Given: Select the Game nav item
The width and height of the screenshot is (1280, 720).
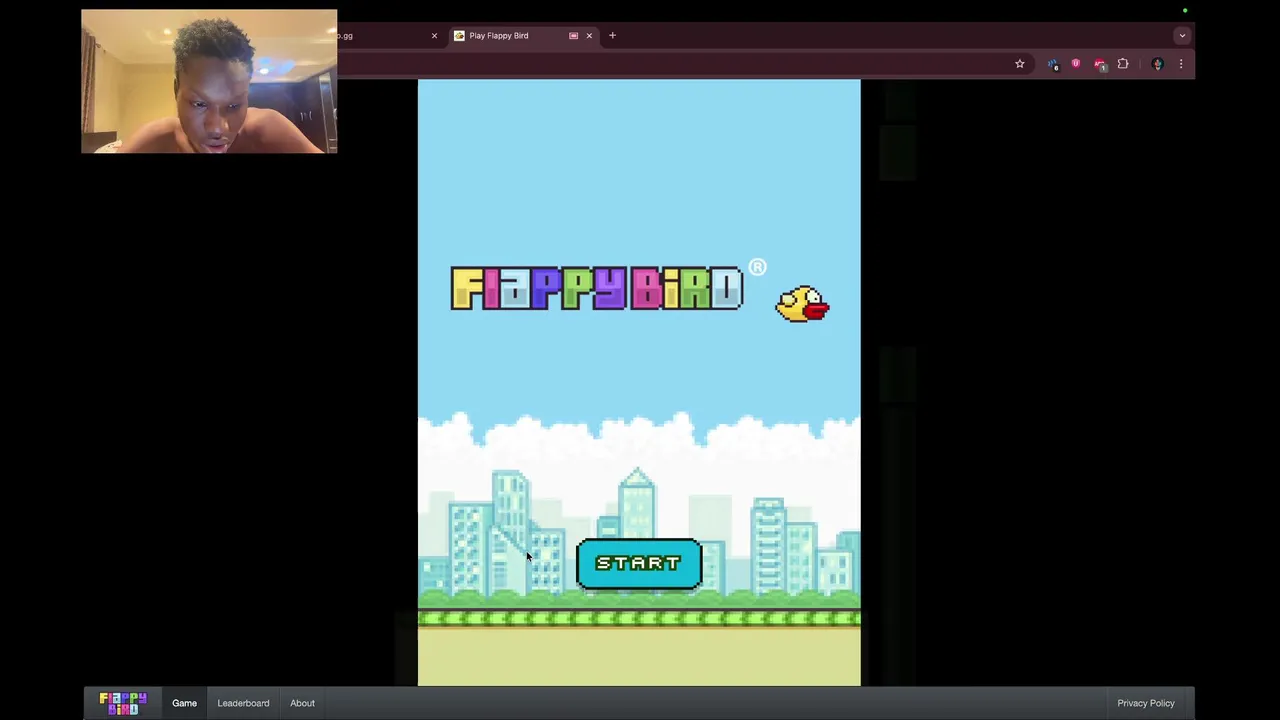Looking at the screenshot, I should (x=184, y=703).
